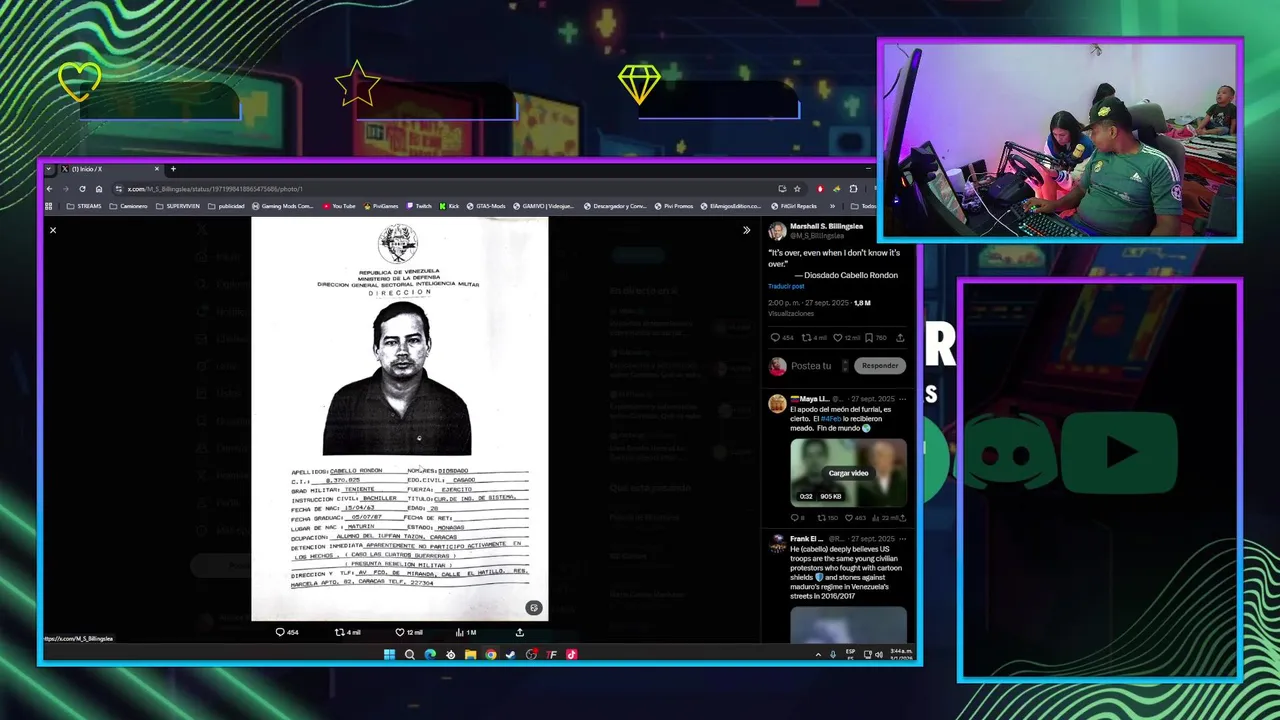Open Frank El ... reply author name
Viewport: 1280px width, 720px height.
tap(807, 539)
